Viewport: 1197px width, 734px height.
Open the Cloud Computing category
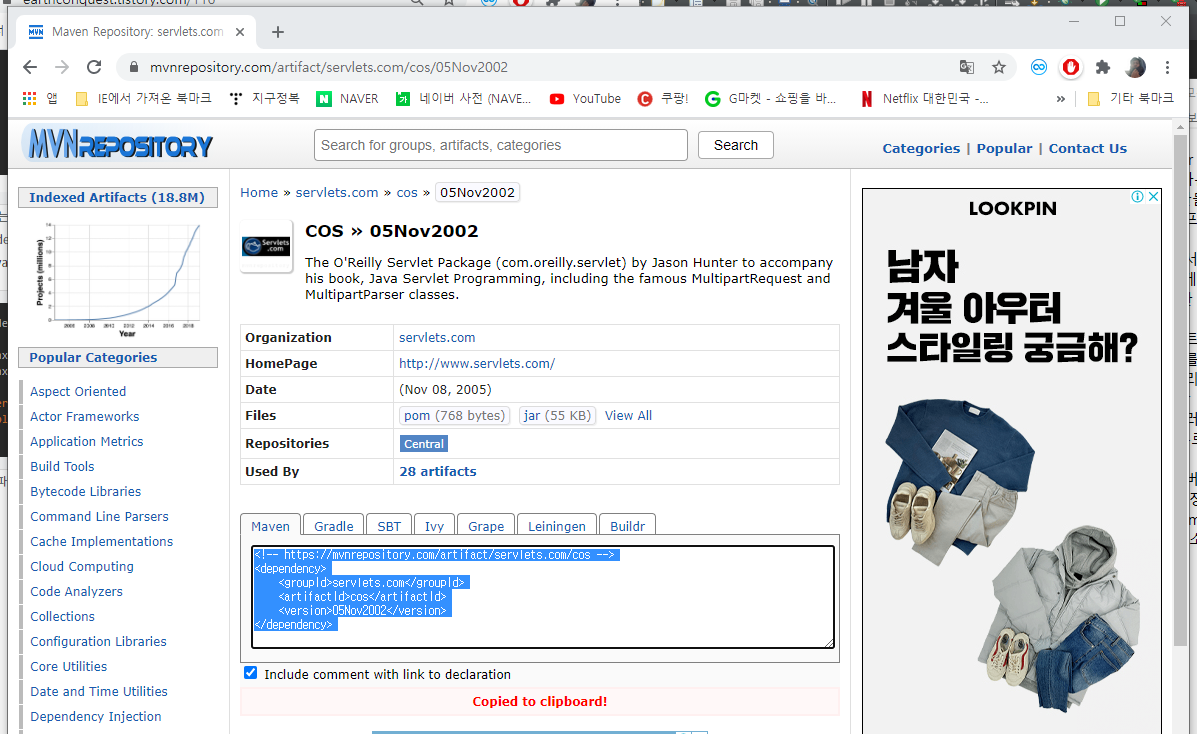point(82,566)
